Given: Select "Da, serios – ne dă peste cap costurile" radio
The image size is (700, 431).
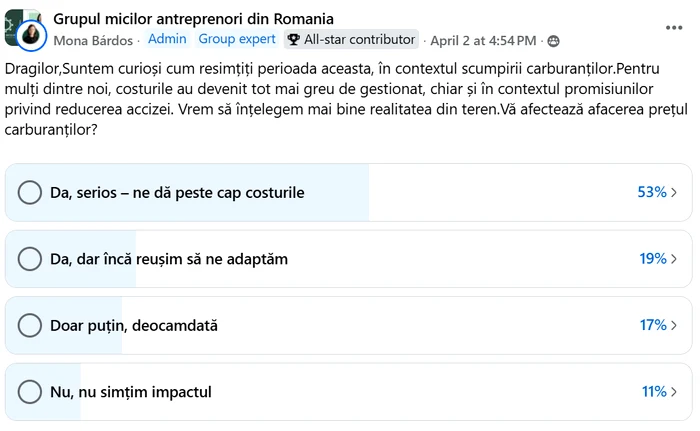Looking at the screenshot, I should (30, 192).
